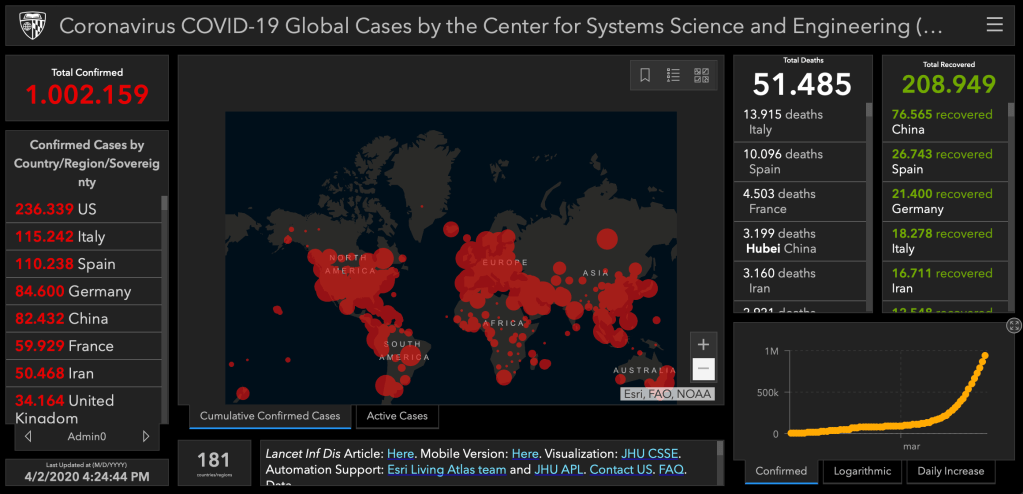Zoom out on the map with minus
Image resolution: width=1023 pixels, height=494 pixels.
click(703, 369)
